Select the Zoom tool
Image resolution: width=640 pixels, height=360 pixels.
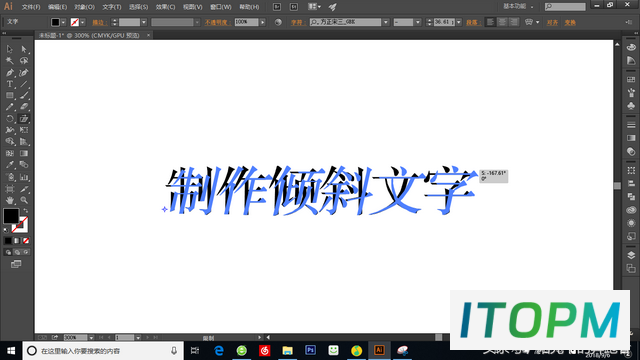pos(24,200)
